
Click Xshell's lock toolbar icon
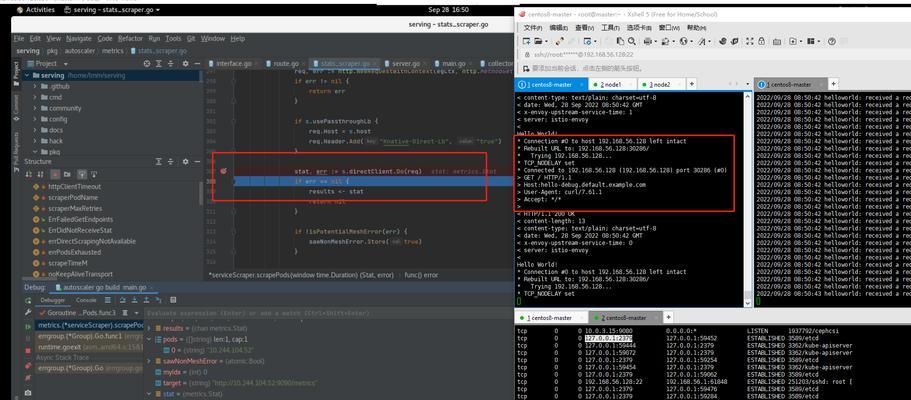click(762, 41)
